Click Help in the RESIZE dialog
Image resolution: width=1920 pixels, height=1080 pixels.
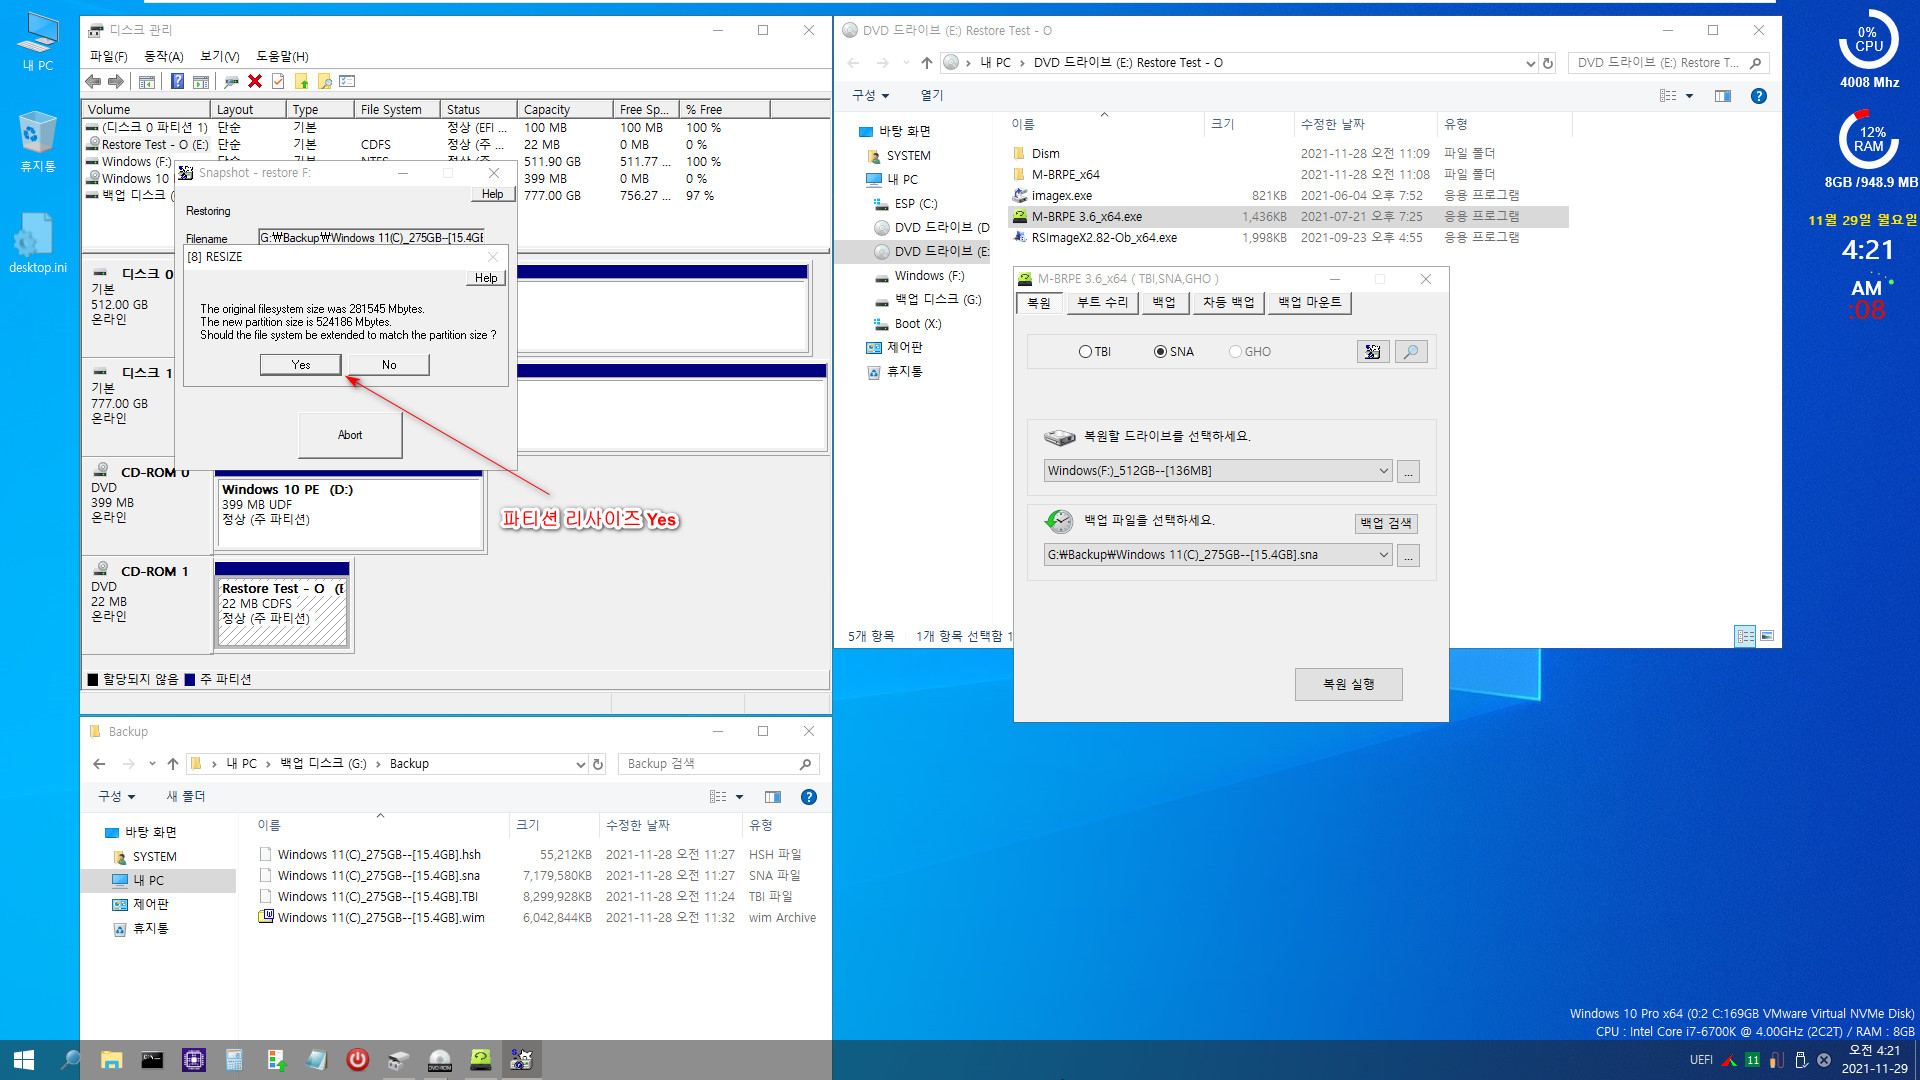point(486,278)
